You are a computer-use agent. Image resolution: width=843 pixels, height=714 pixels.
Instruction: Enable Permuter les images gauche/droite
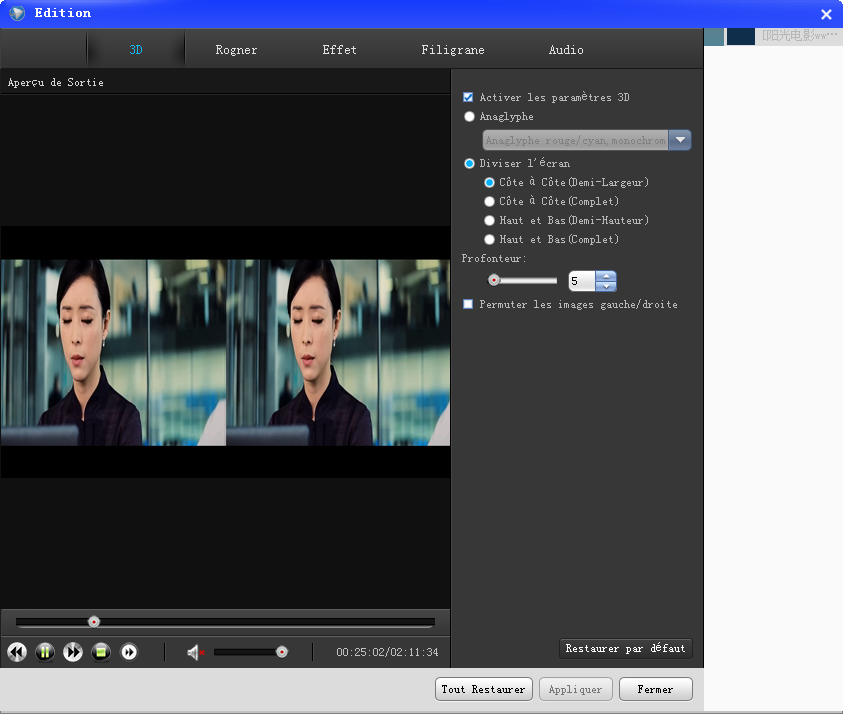(x=468, y=304)
